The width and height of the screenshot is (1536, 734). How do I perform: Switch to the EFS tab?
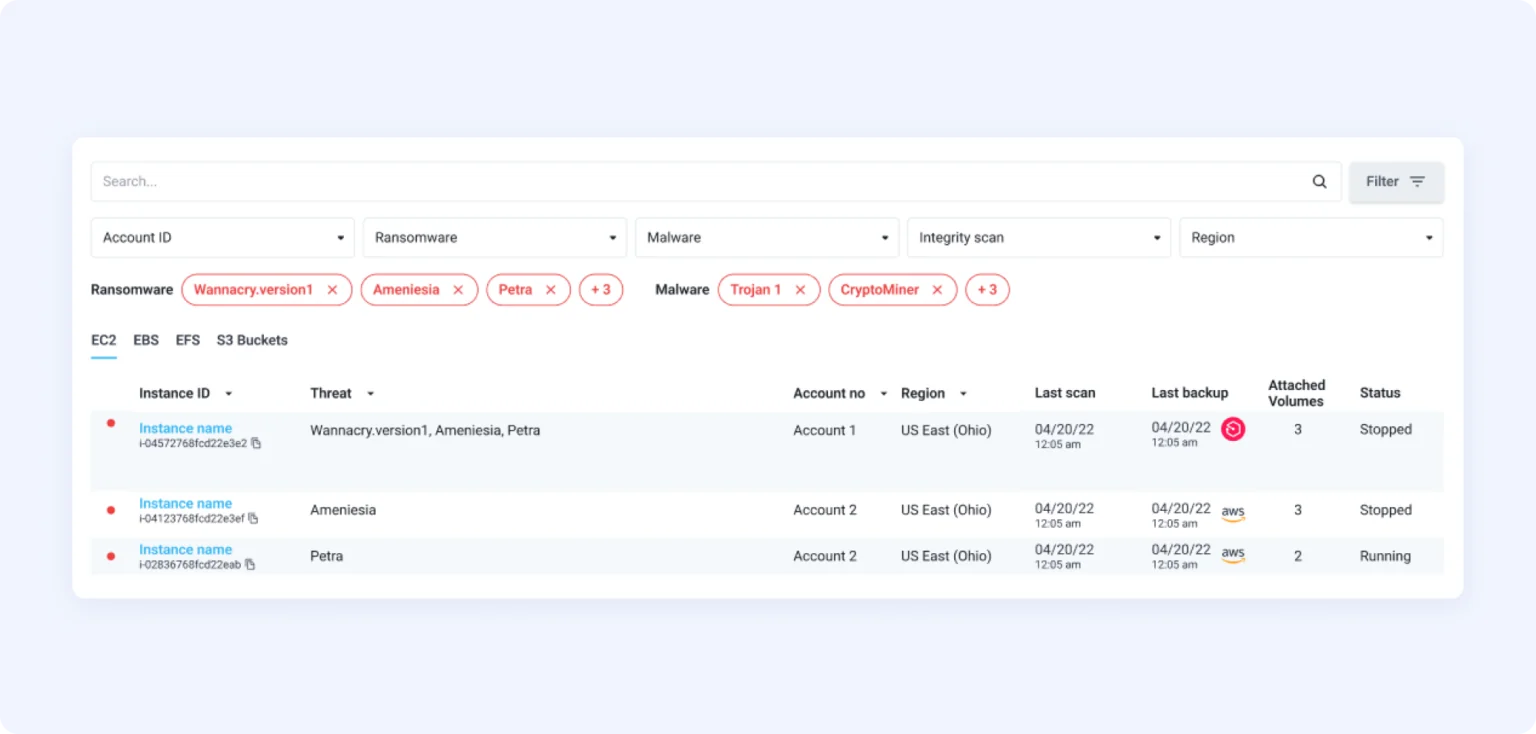[188, 340]
